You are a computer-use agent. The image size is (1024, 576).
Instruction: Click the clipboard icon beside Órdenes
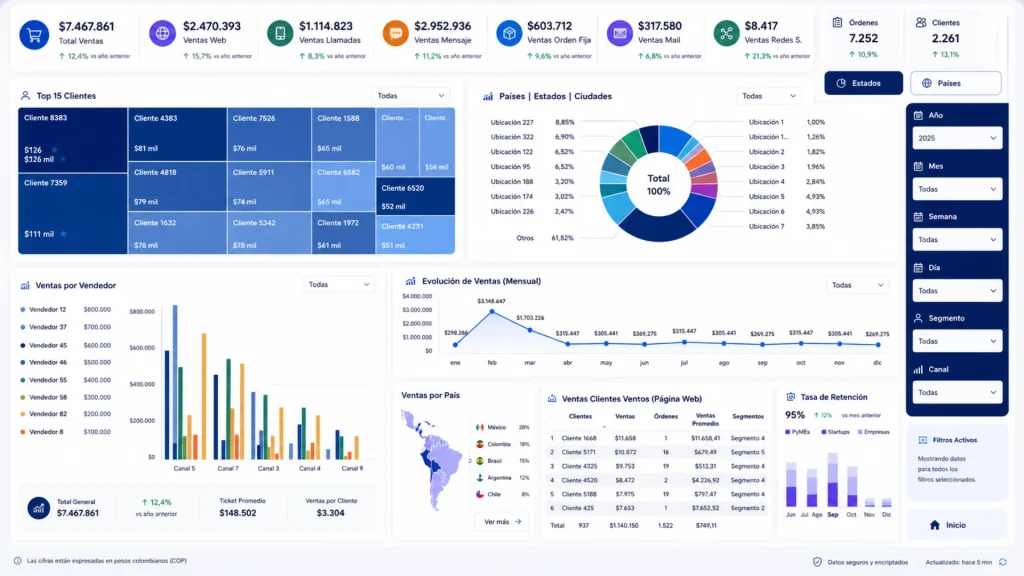(x=837, y=22)
